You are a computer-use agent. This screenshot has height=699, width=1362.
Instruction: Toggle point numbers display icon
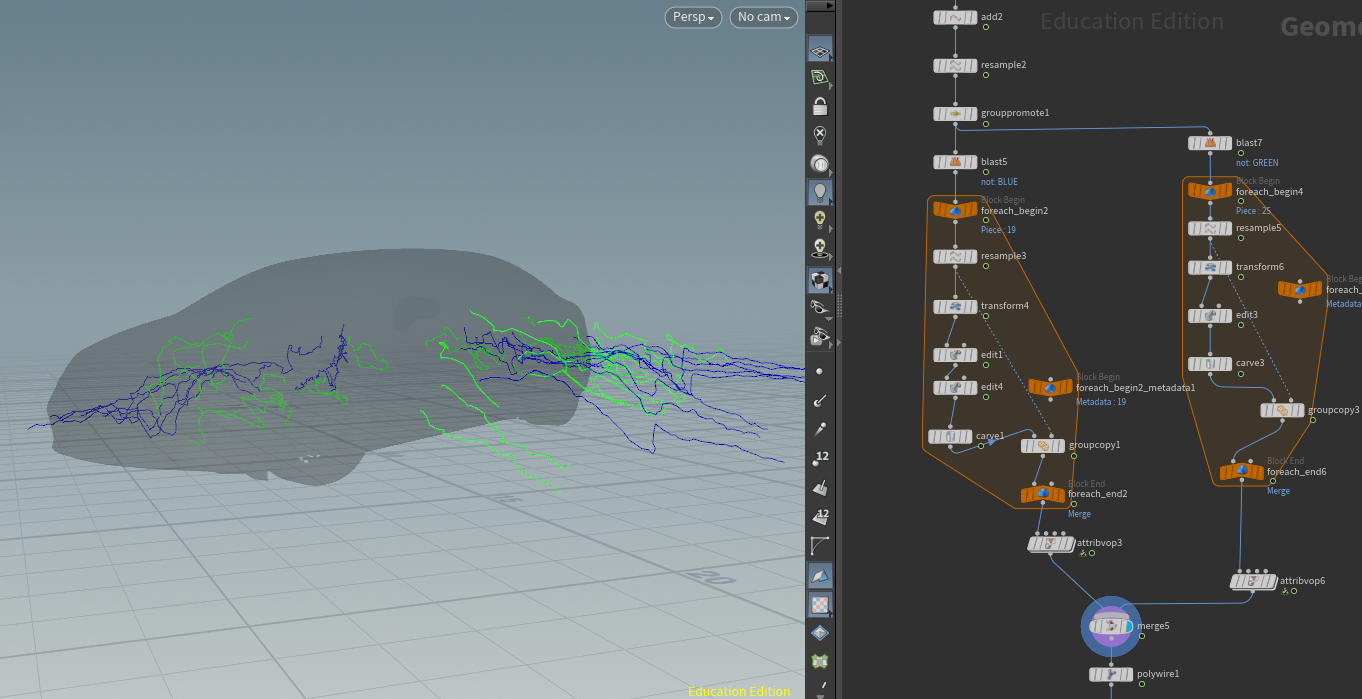click(820, 459)
